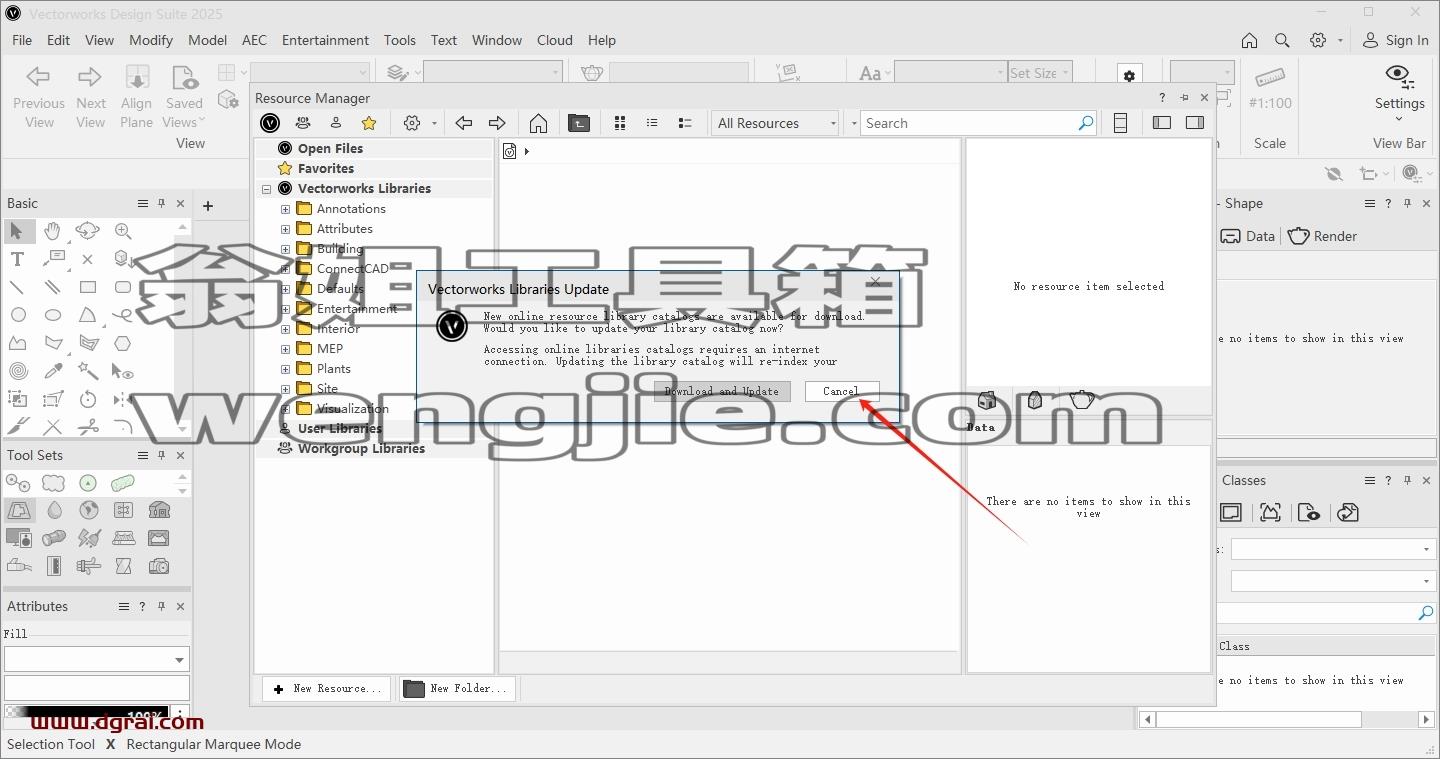Click New Resource button

[326, 688]
